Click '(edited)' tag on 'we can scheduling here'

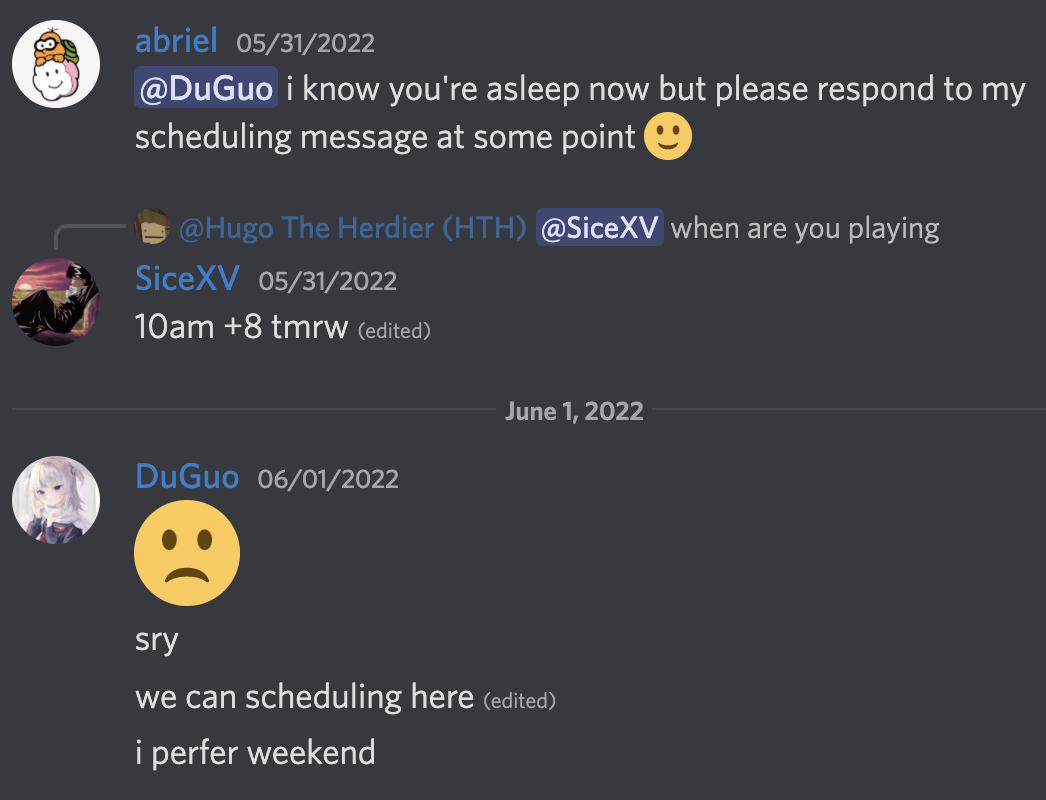[x=520, y=701]
